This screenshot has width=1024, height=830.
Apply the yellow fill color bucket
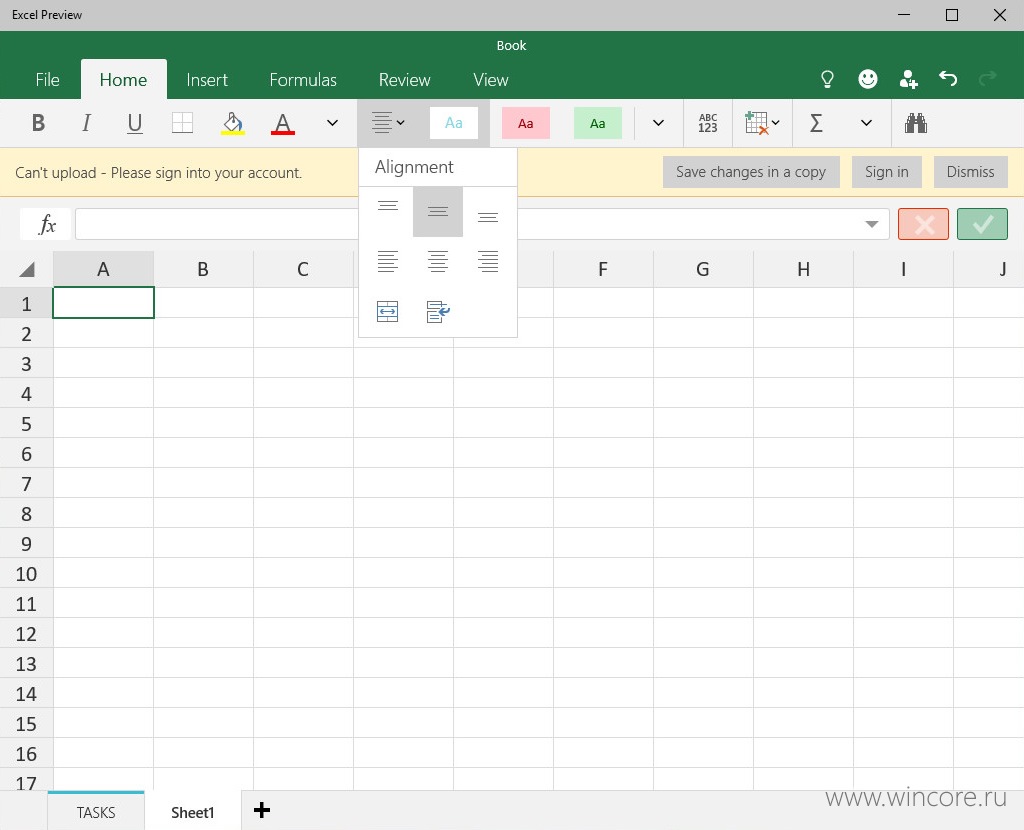[x=232, y=123]
